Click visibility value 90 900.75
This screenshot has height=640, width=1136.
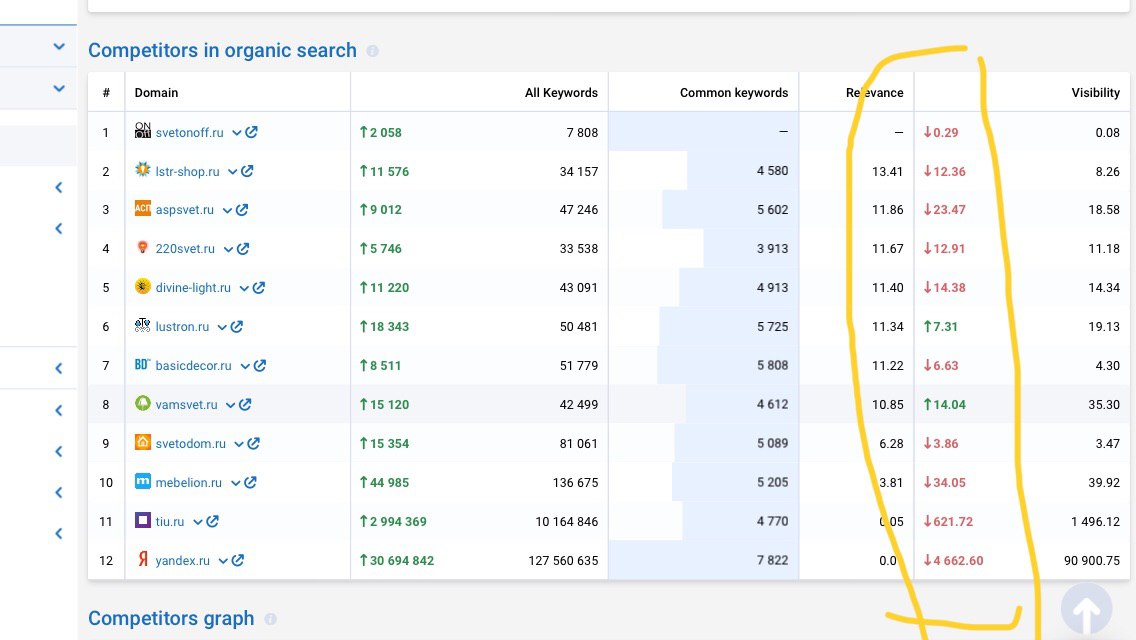tap(1092, 561)
